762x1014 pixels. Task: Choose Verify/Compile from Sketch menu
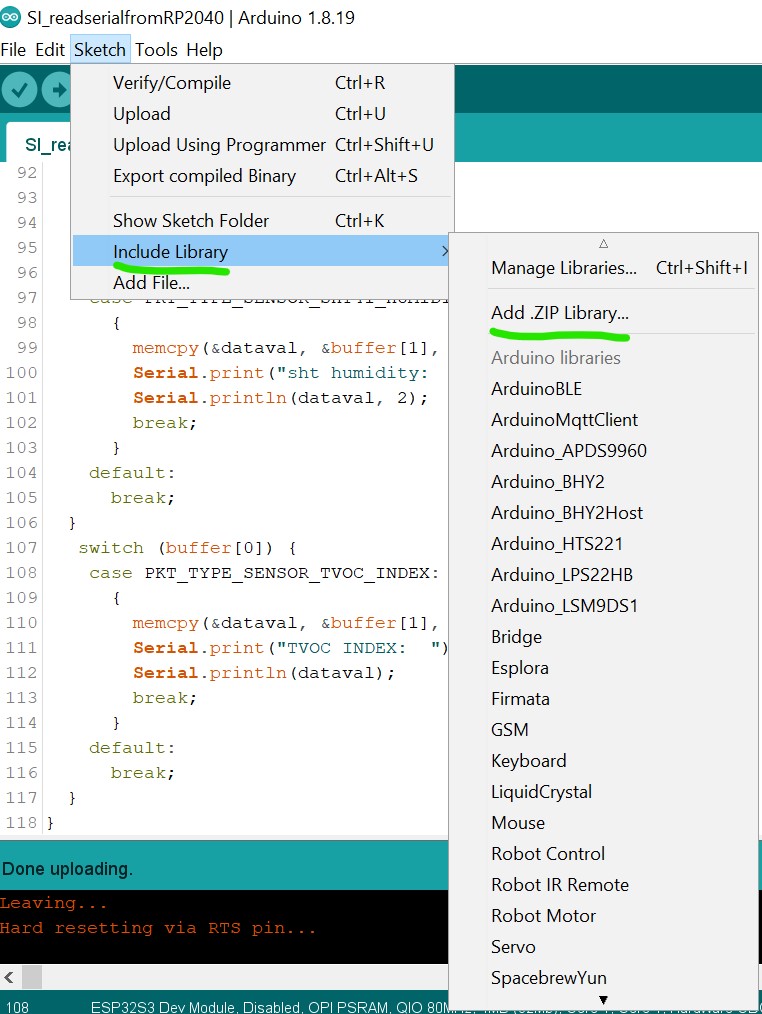pos(262,83)
